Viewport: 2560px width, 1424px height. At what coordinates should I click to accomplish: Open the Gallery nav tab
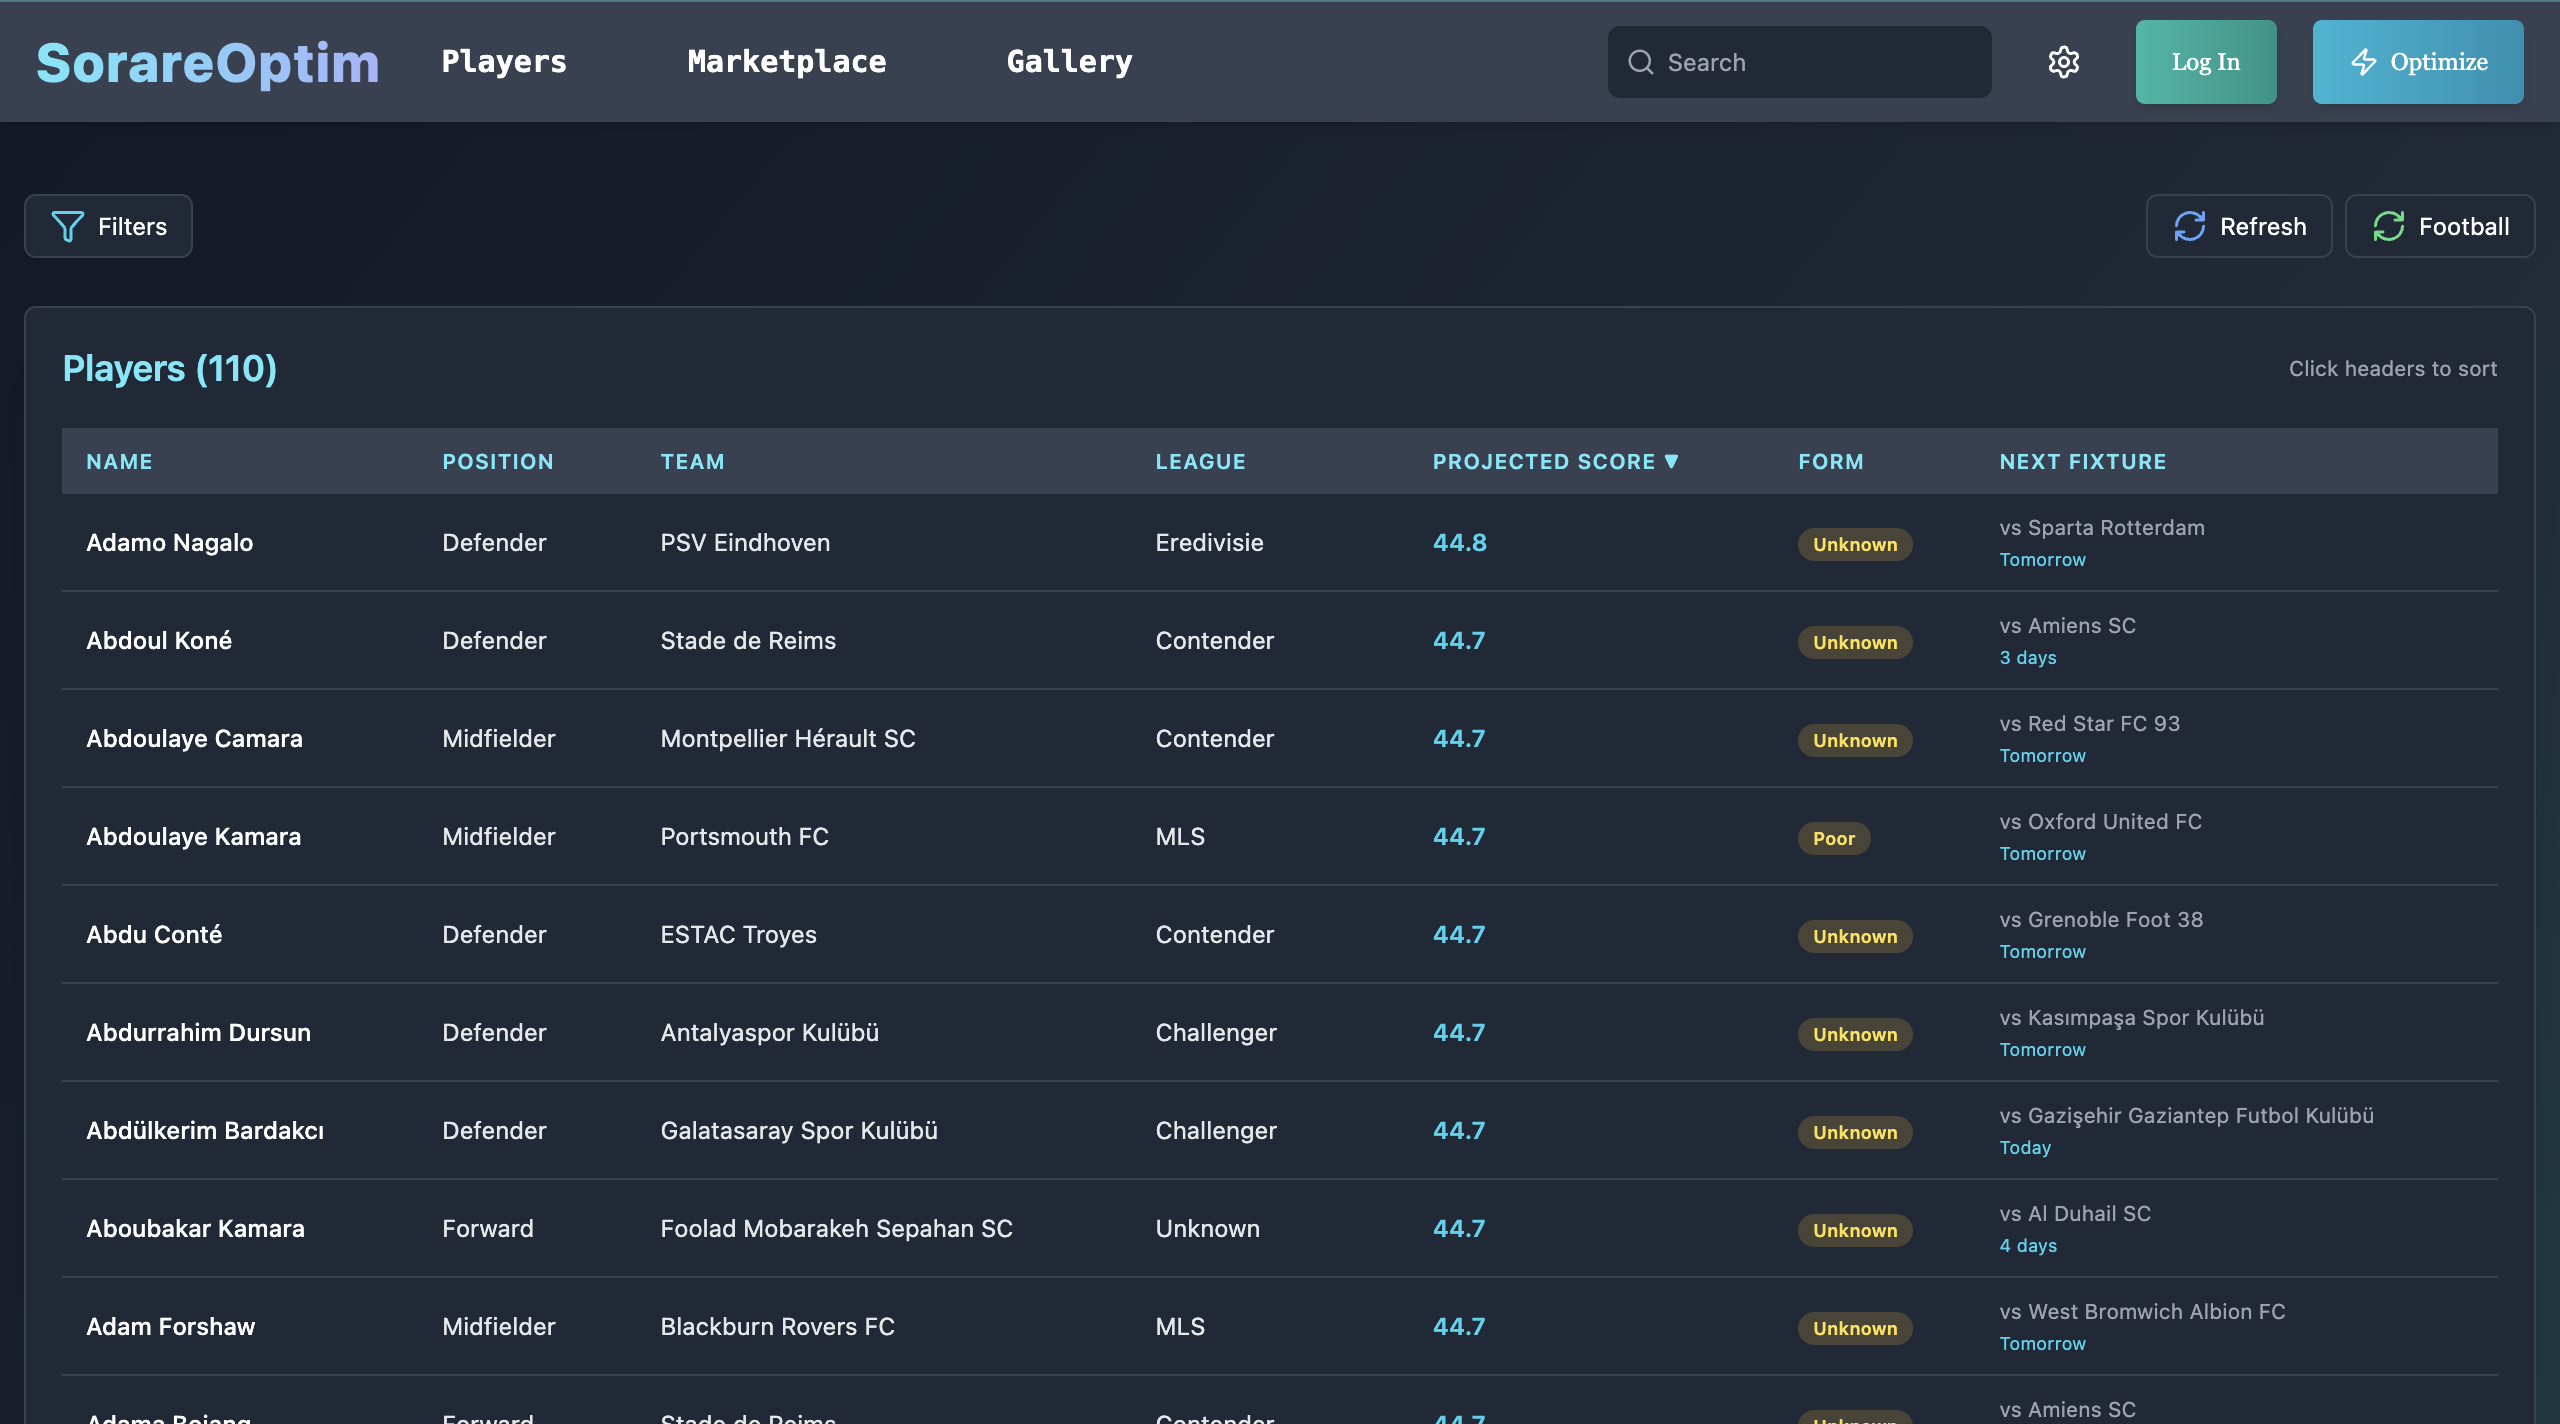click(1070, 62)
